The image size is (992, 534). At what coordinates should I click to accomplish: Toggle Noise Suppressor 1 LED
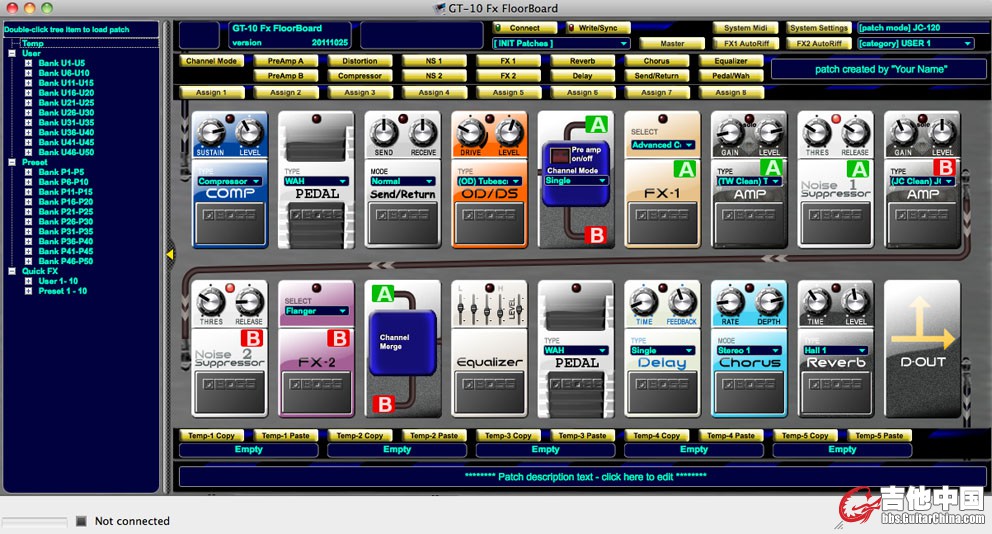tap(836, 118)
